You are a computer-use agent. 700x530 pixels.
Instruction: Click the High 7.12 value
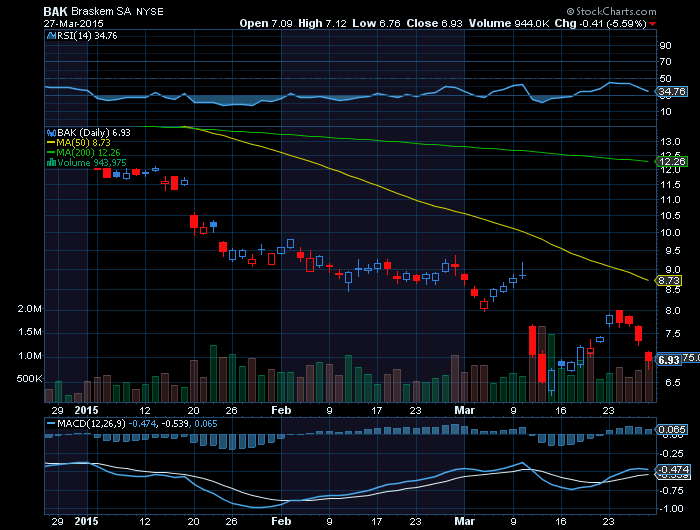[x=322, y=23]
